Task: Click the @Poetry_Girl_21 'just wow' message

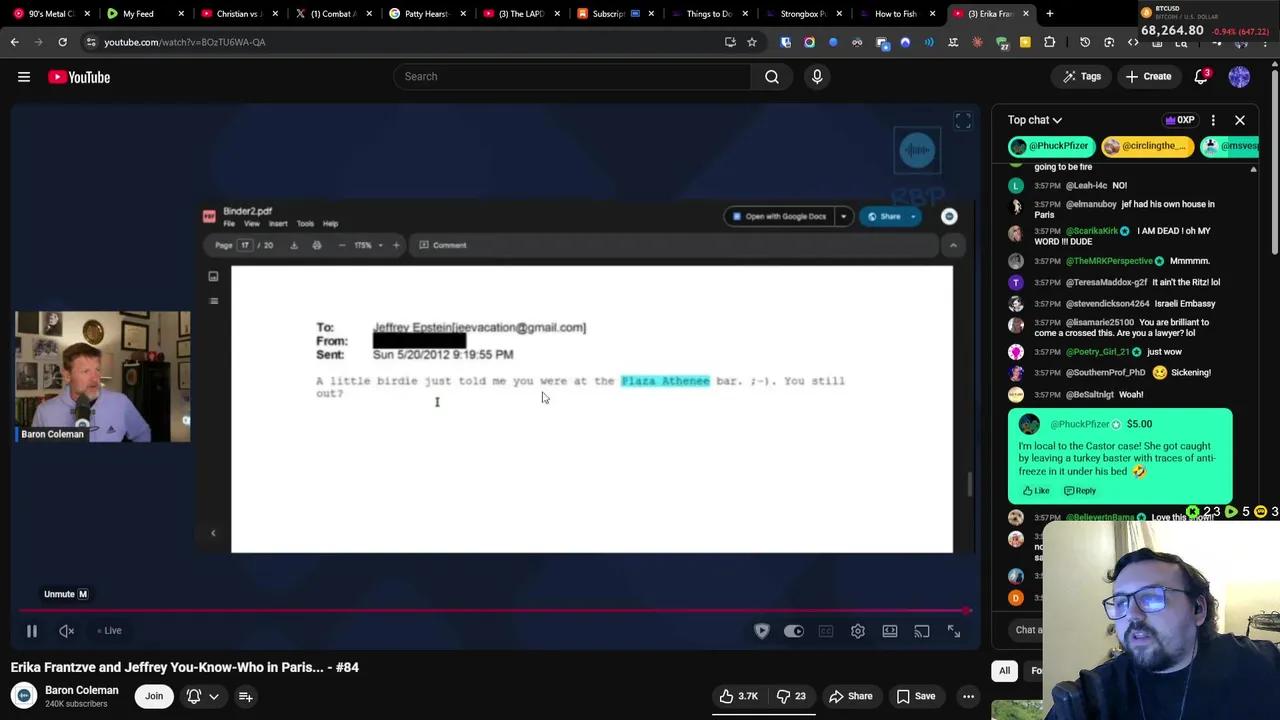Action: [1108, 352]
